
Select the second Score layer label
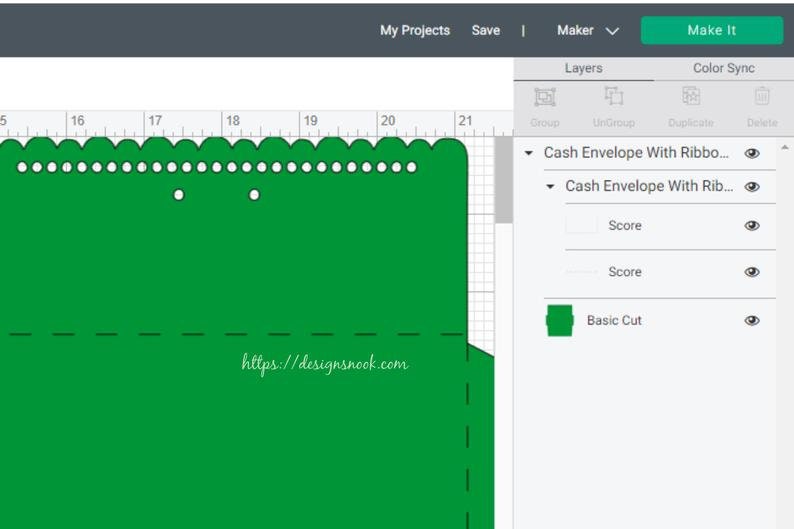(x=625, y=272)
